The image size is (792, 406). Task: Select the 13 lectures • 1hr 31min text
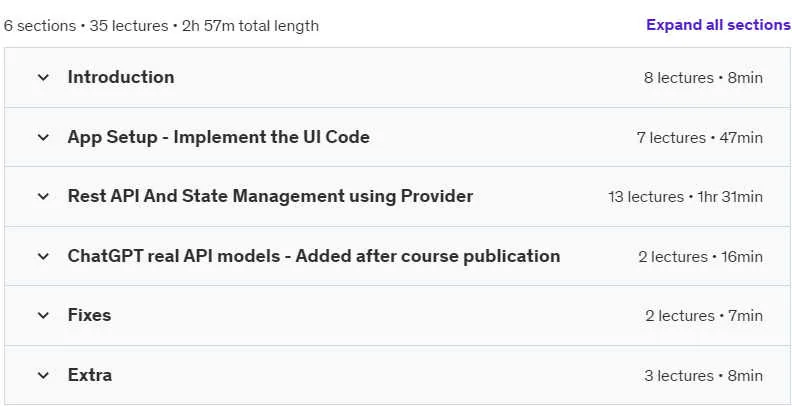tap(685, 197)
